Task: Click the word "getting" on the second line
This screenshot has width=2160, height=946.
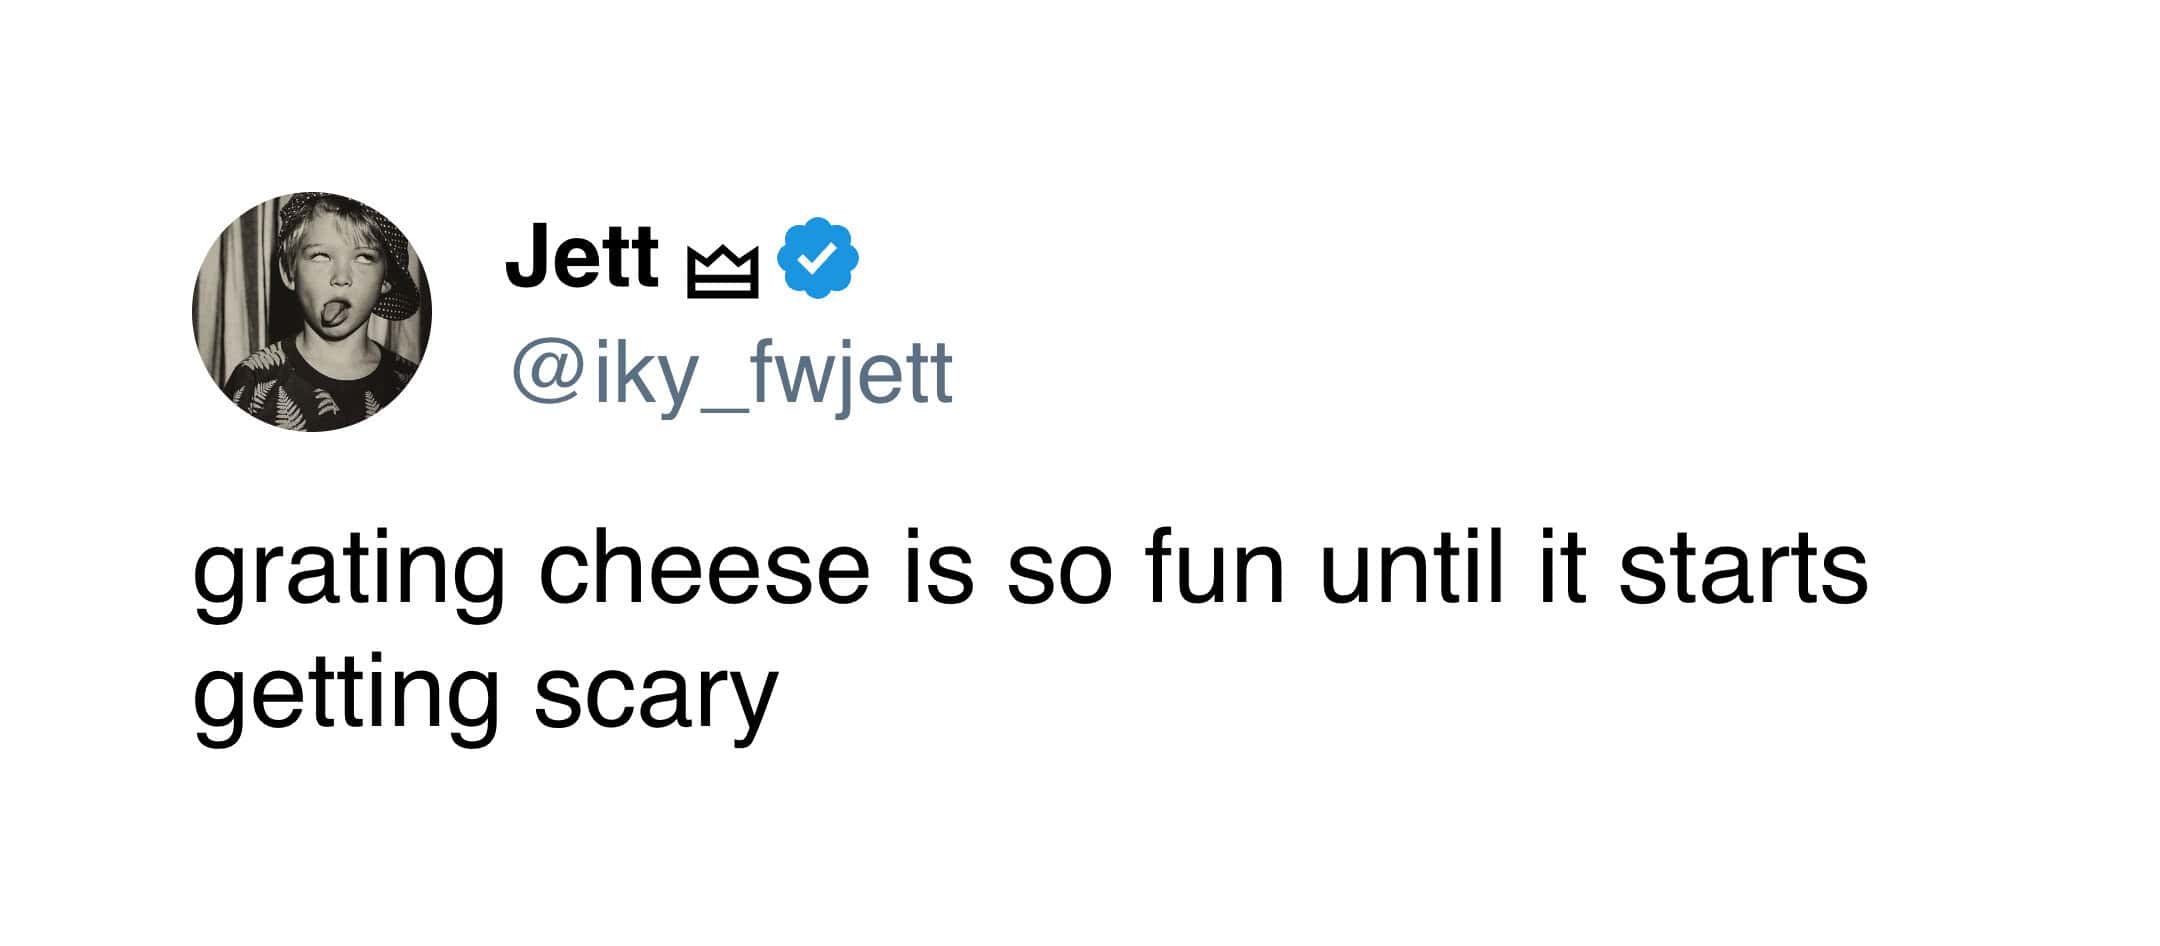Action: tap(346, 697)
